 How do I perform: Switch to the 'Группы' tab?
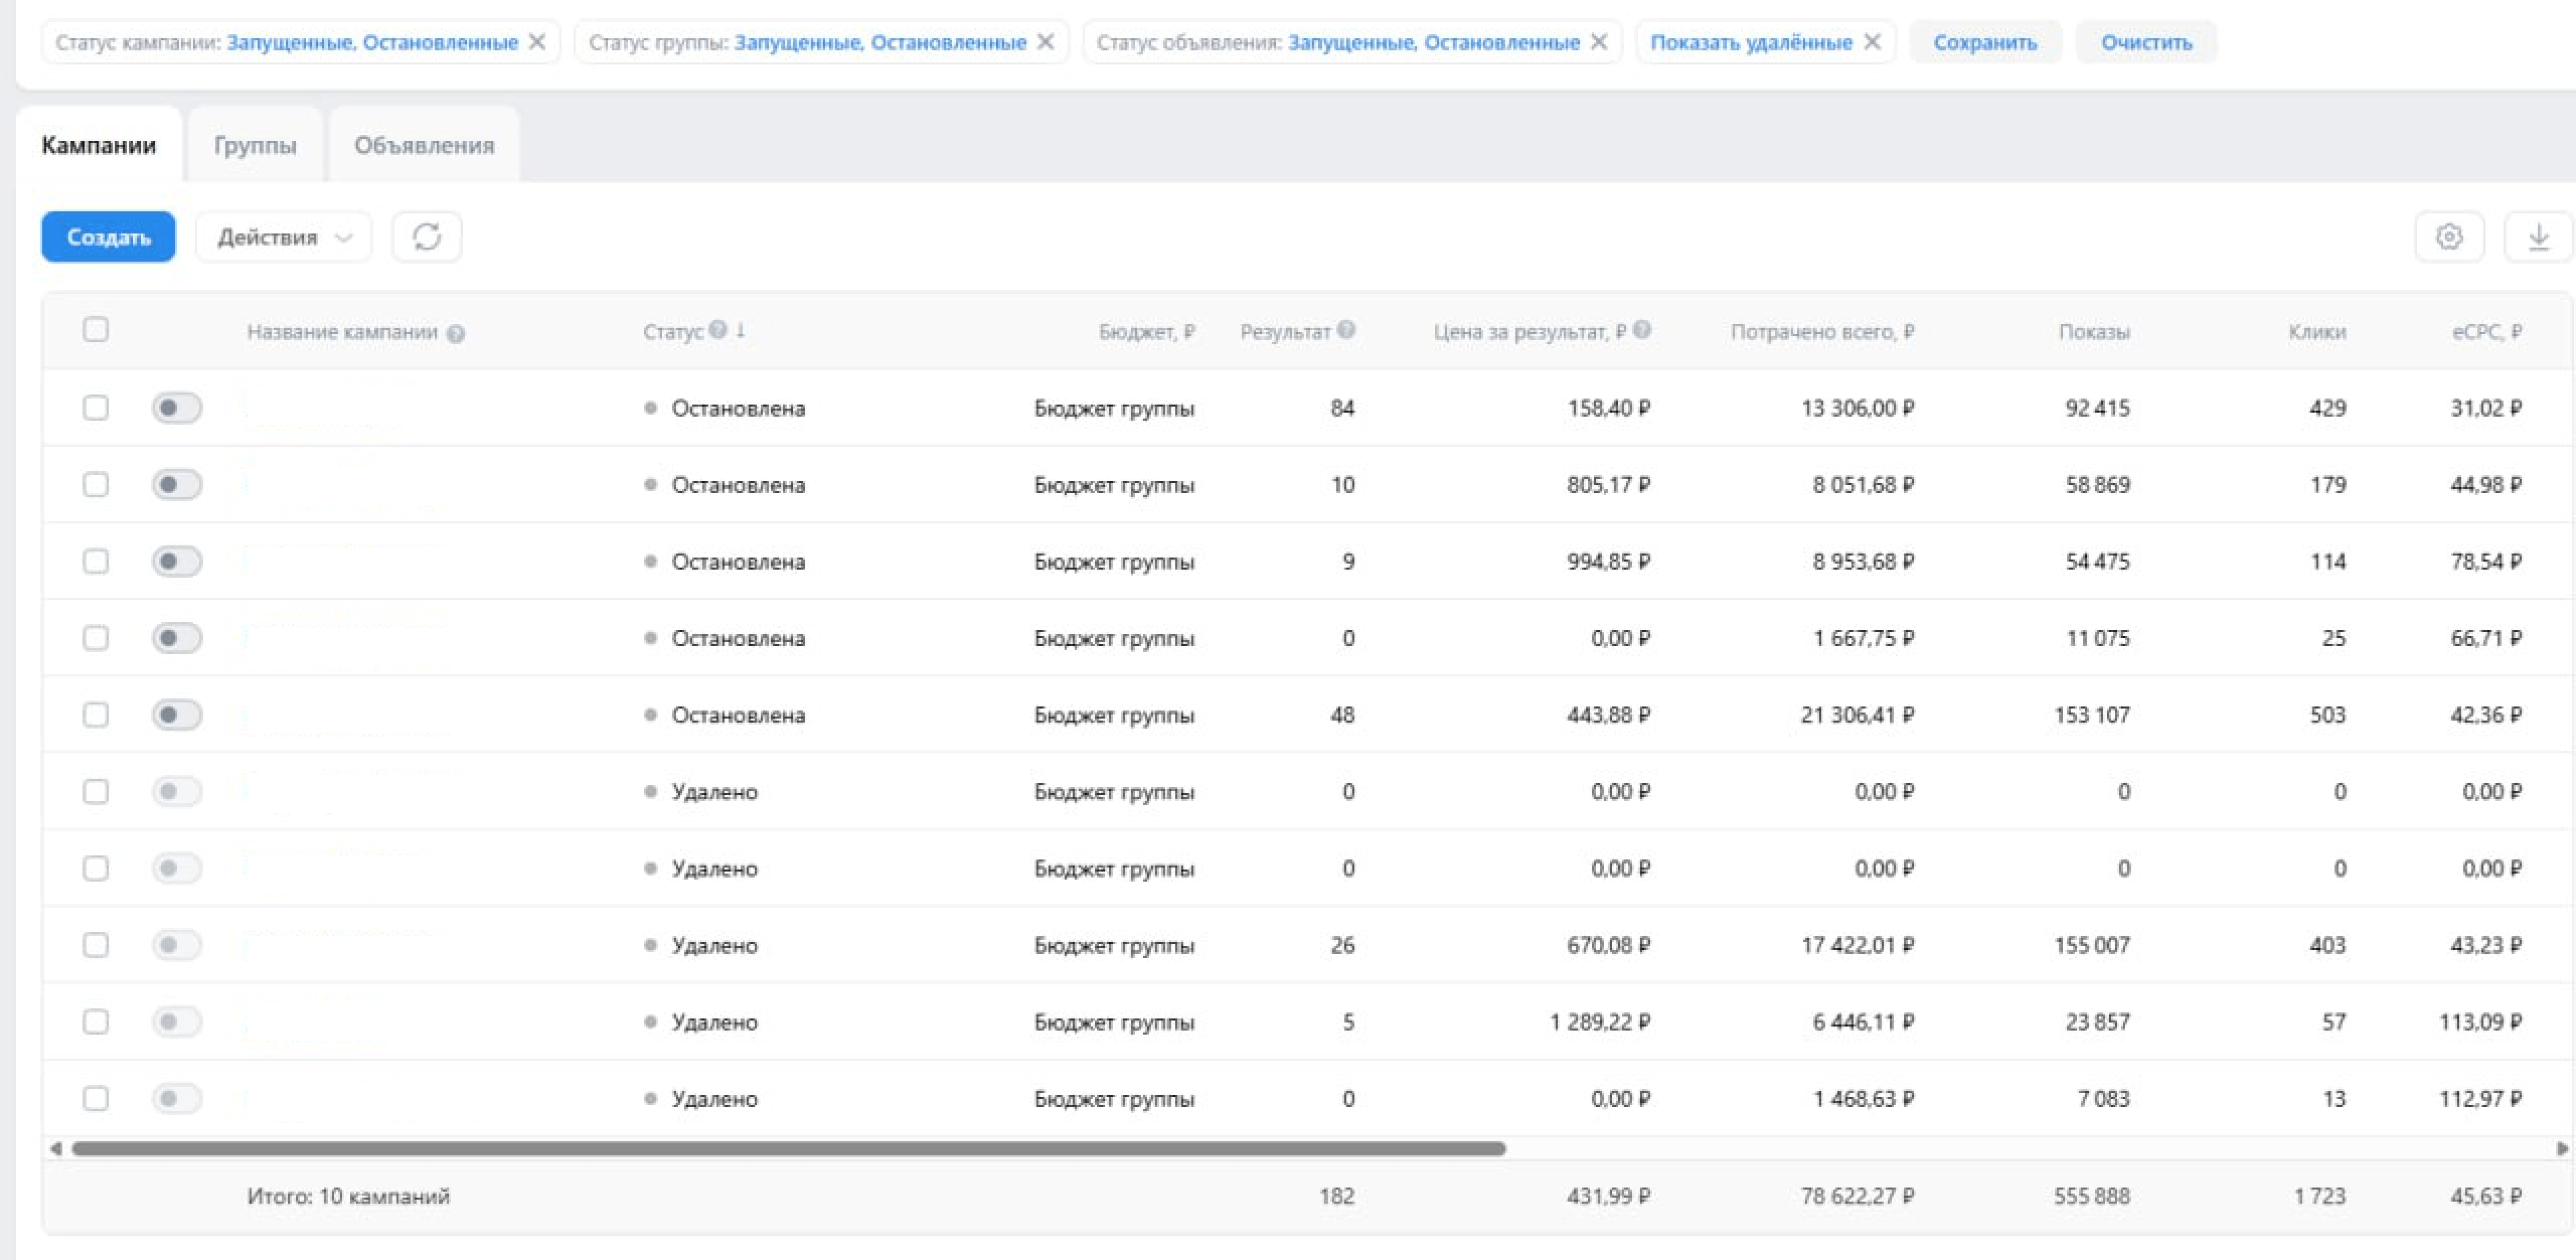255,146
